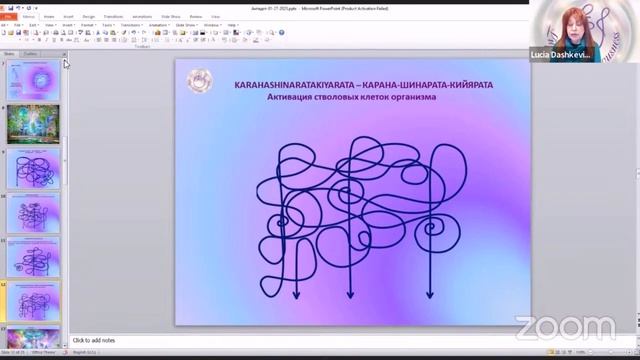The width and height of the screenshot is (640, 360).
Task: Toggle Strikethrough abc formatting
Action: point(69,40)
